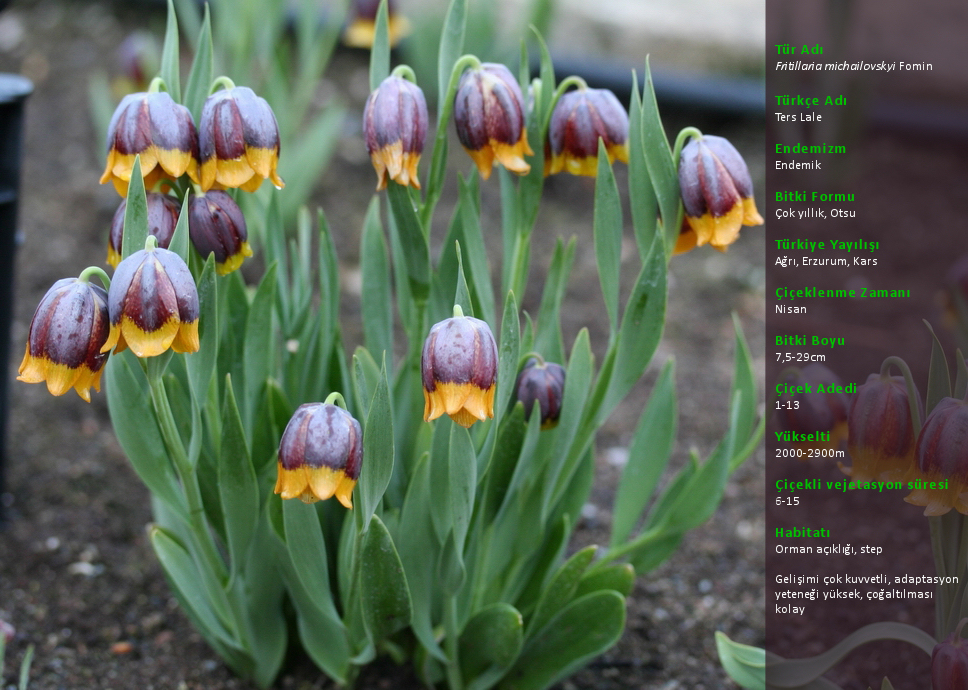Select the 'Ters Lale' text
The image size is (968, 690).
coord(798,117)
